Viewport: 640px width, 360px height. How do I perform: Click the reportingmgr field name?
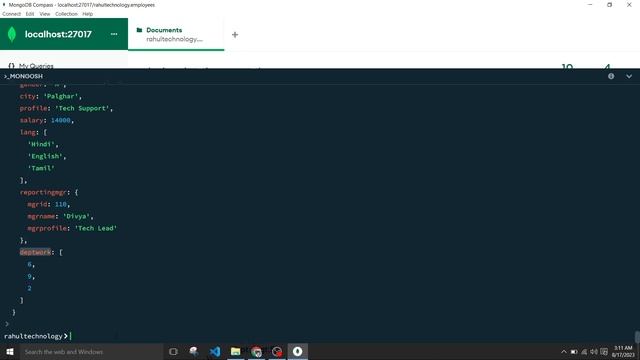click(x=43, y=192)
